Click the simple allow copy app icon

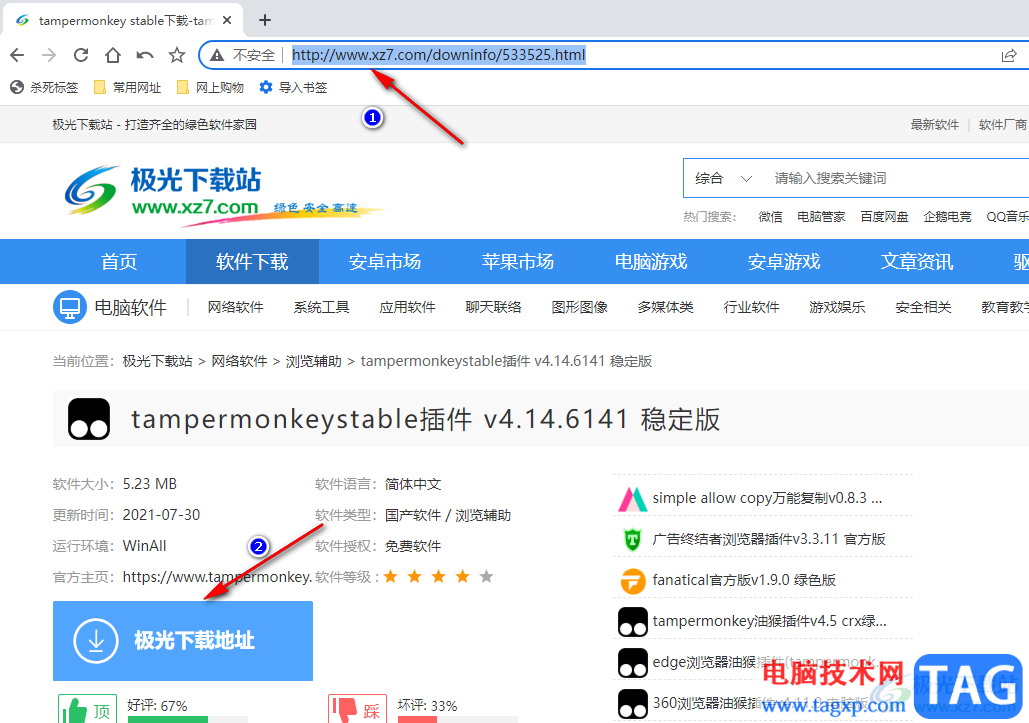click(x=633, y=499)
